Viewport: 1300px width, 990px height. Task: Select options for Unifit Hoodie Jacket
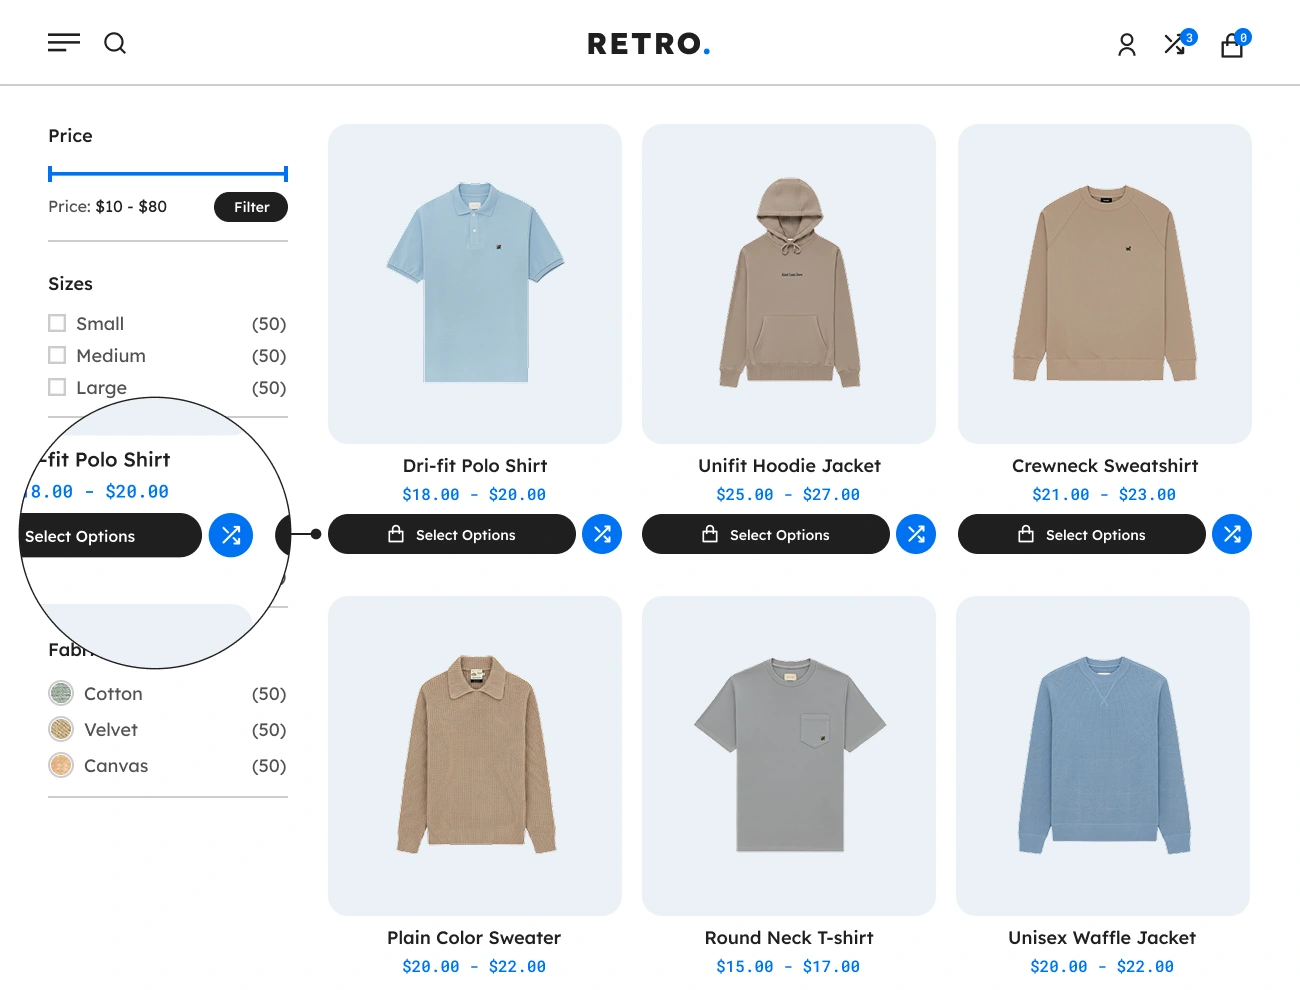766,534
